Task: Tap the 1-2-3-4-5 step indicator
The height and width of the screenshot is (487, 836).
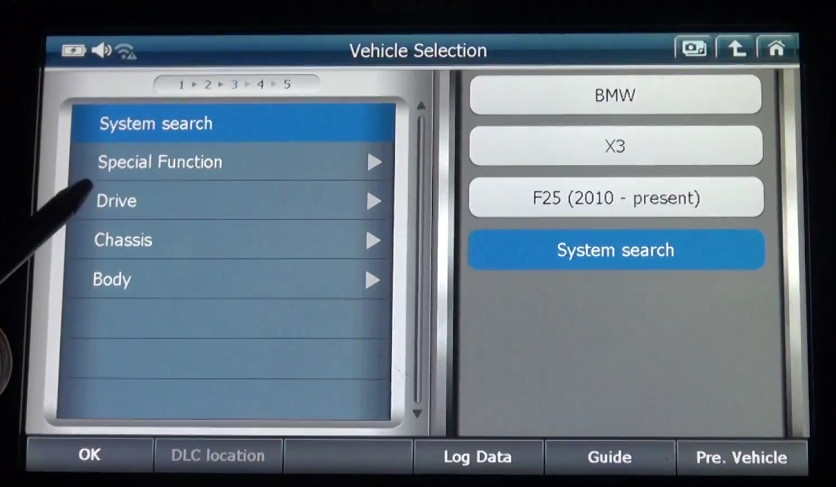Action: pos(236,84)
